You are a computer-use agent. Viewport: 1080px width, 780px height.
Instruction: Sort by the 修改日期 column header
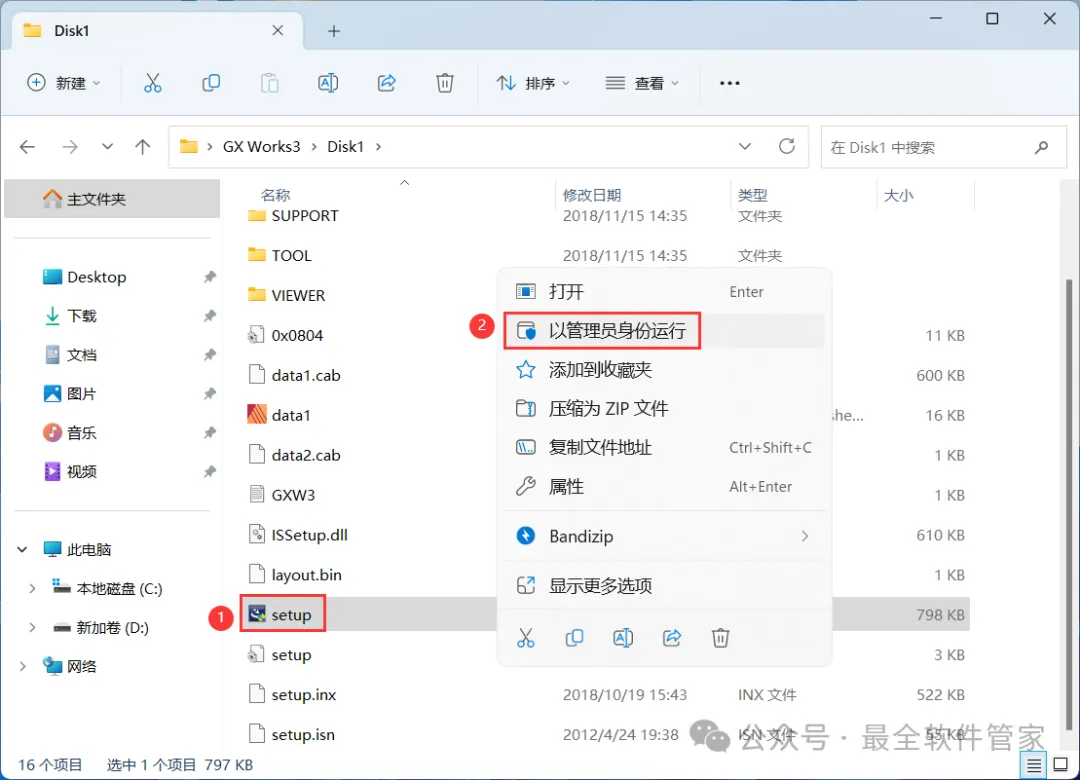(x=592, y=195)
